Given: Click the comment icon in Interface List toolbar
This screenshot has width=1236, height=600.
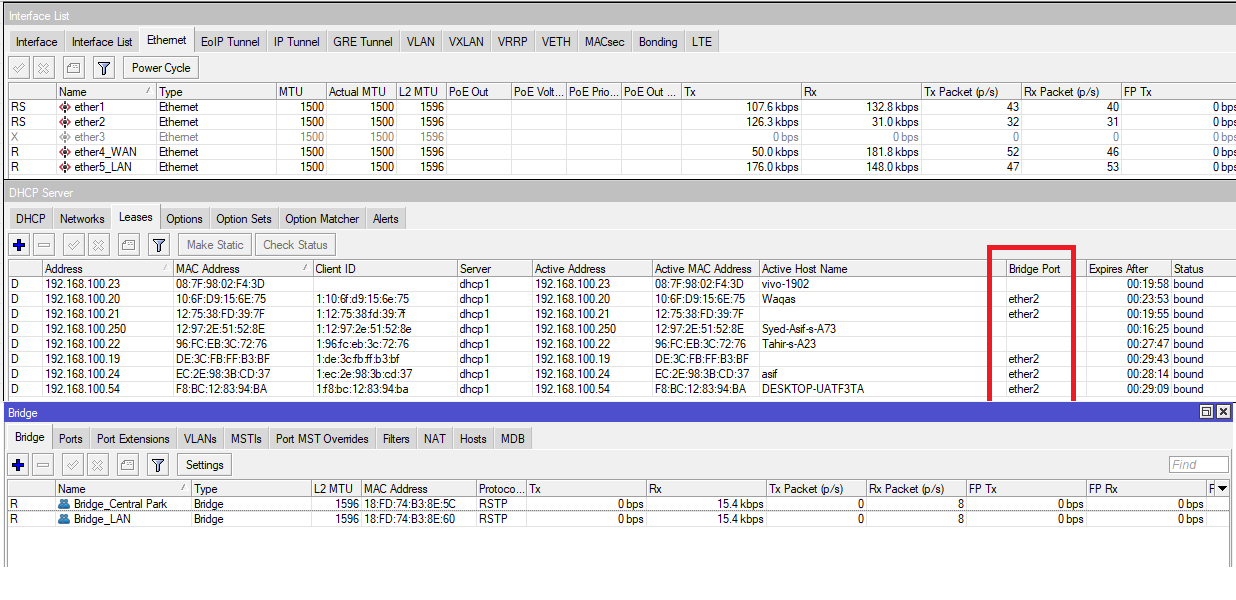Looking at the screenshot, I should pyautogui.click(x=73, y=68).
